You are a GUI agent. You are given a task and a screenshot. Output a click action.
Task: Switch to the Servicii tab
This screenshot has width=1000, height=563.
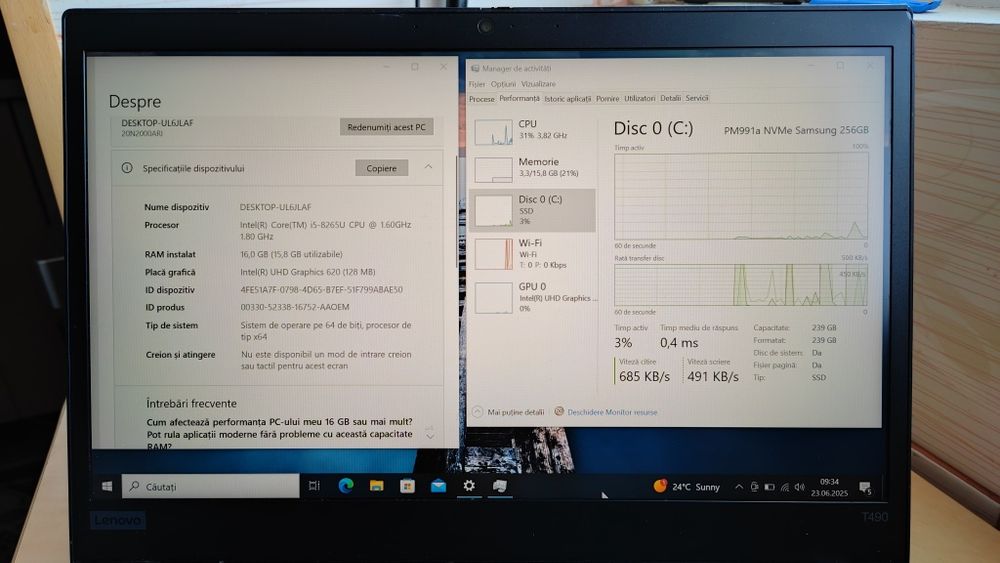click(697, 98)
